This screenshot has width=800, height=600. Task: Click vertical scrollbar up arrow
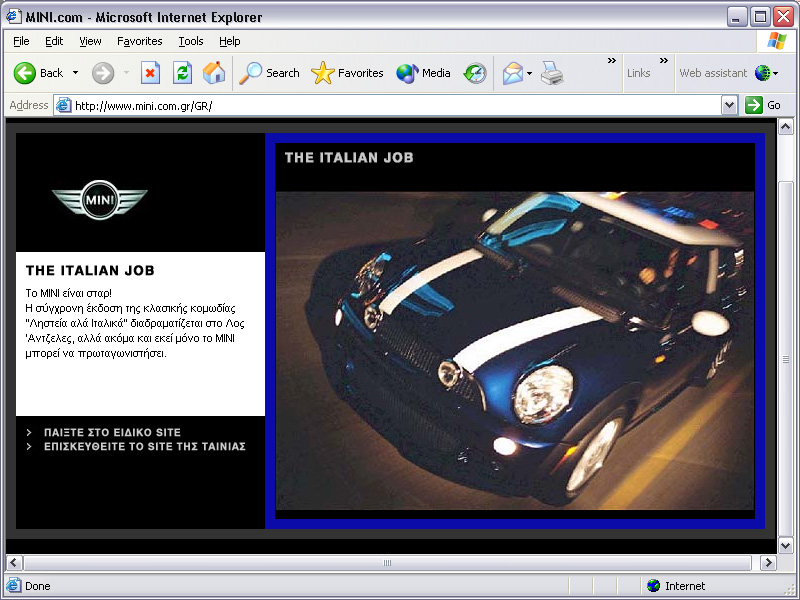coord(786,126)
